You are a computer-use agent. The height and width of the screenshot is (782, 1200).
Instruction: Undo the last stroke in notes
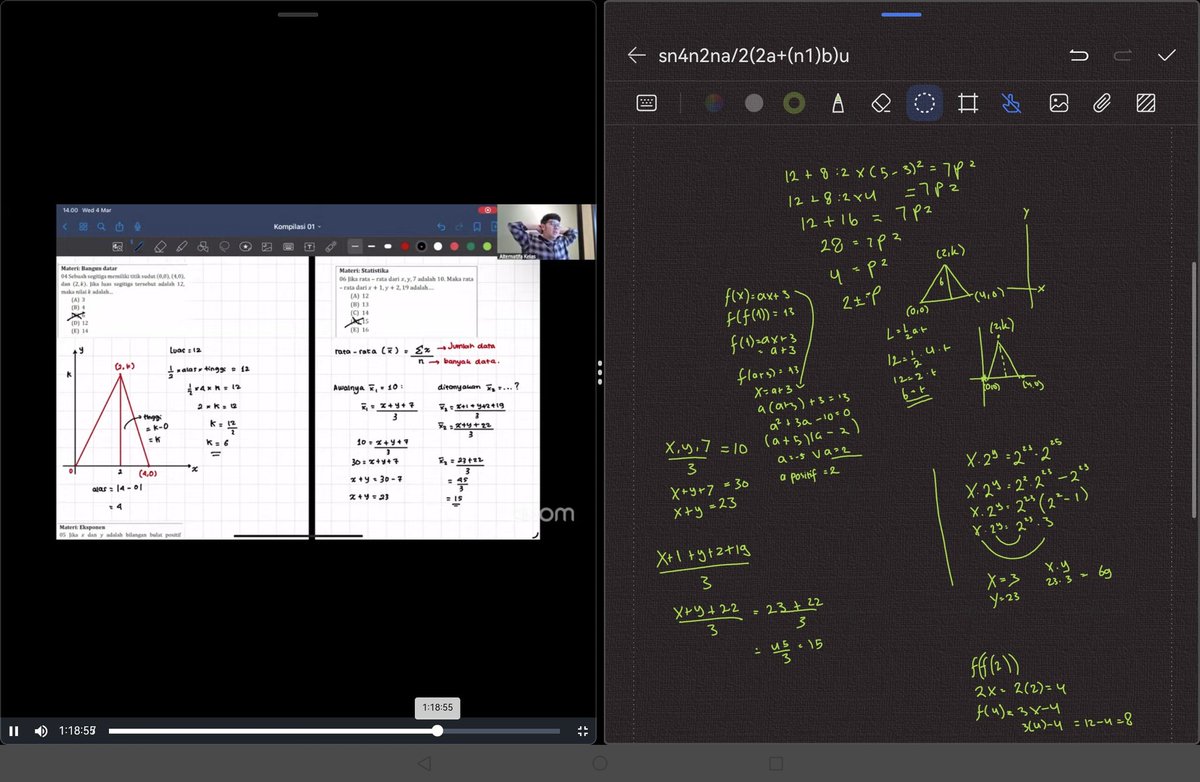tap(1079, 55)
